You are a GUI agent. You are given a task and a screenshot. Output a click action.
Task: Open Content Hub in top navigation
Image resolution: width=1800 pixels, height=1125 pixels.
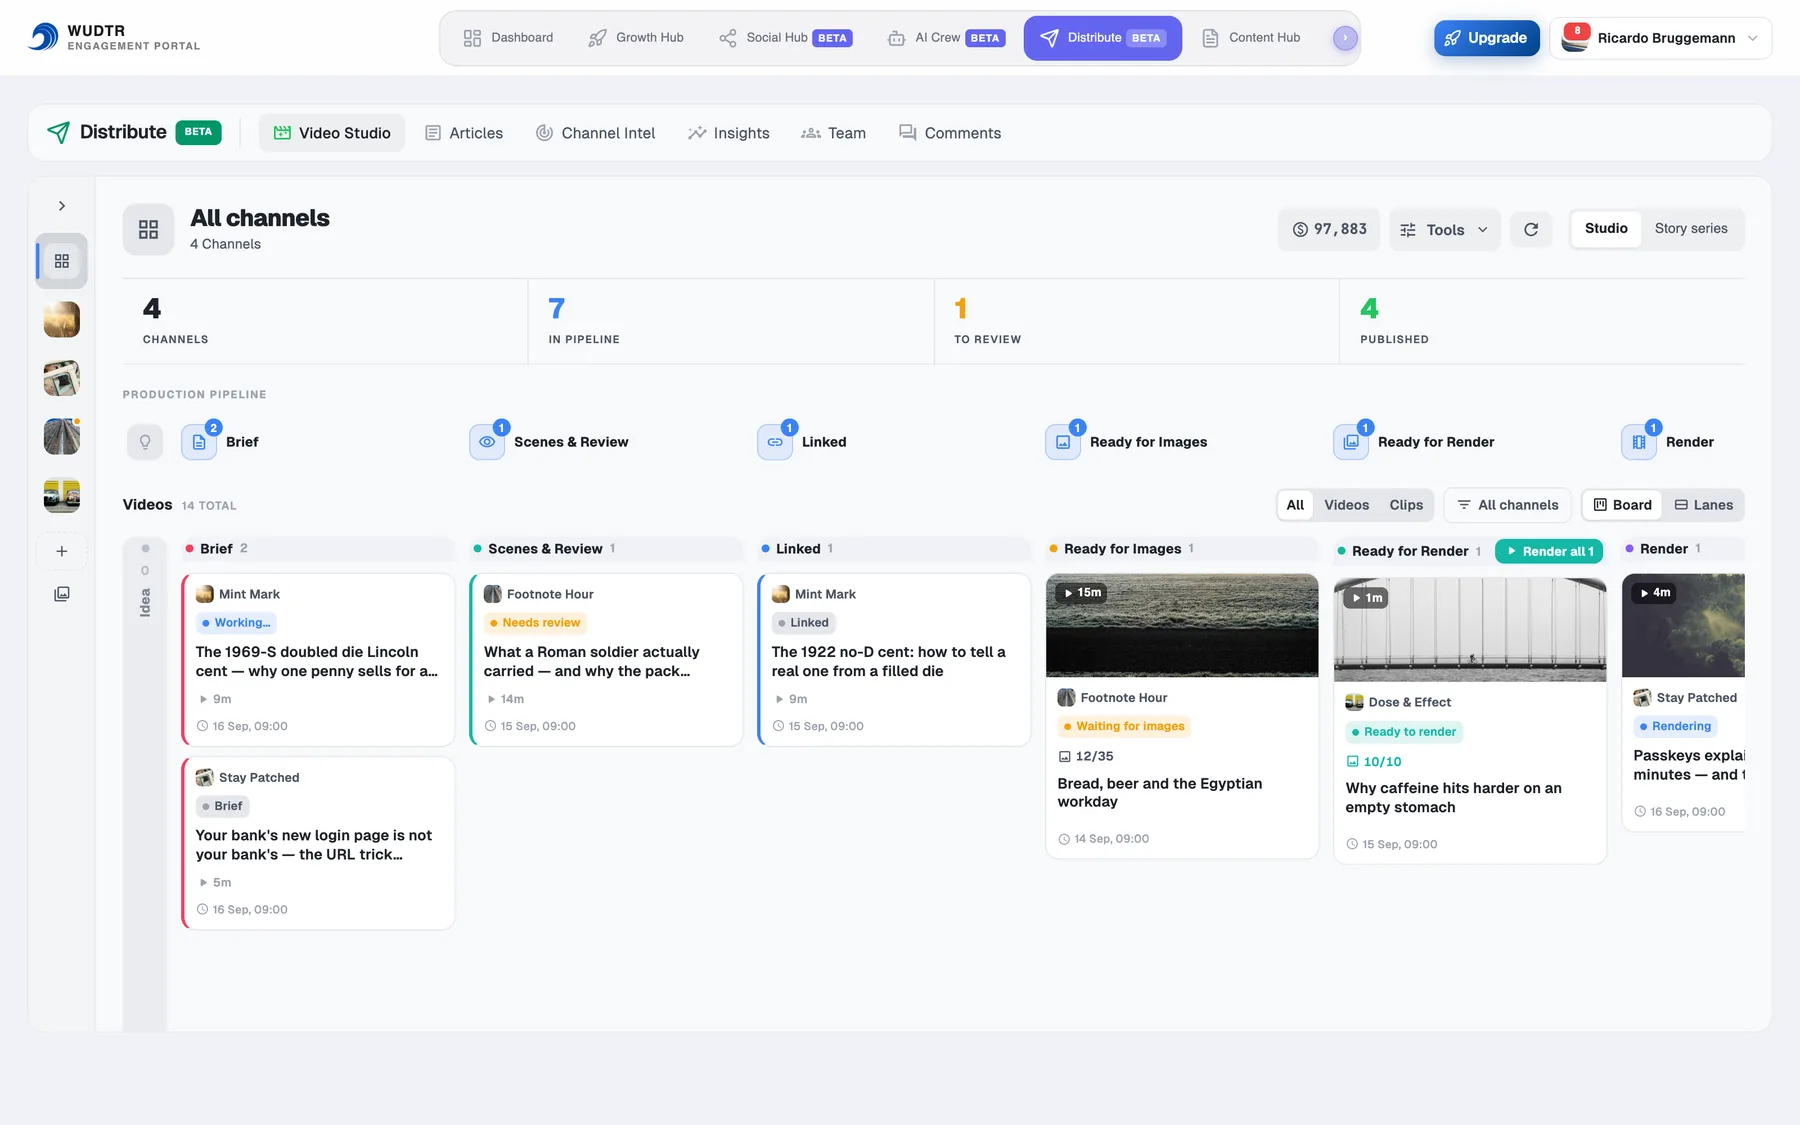[x=1251, y=38]
